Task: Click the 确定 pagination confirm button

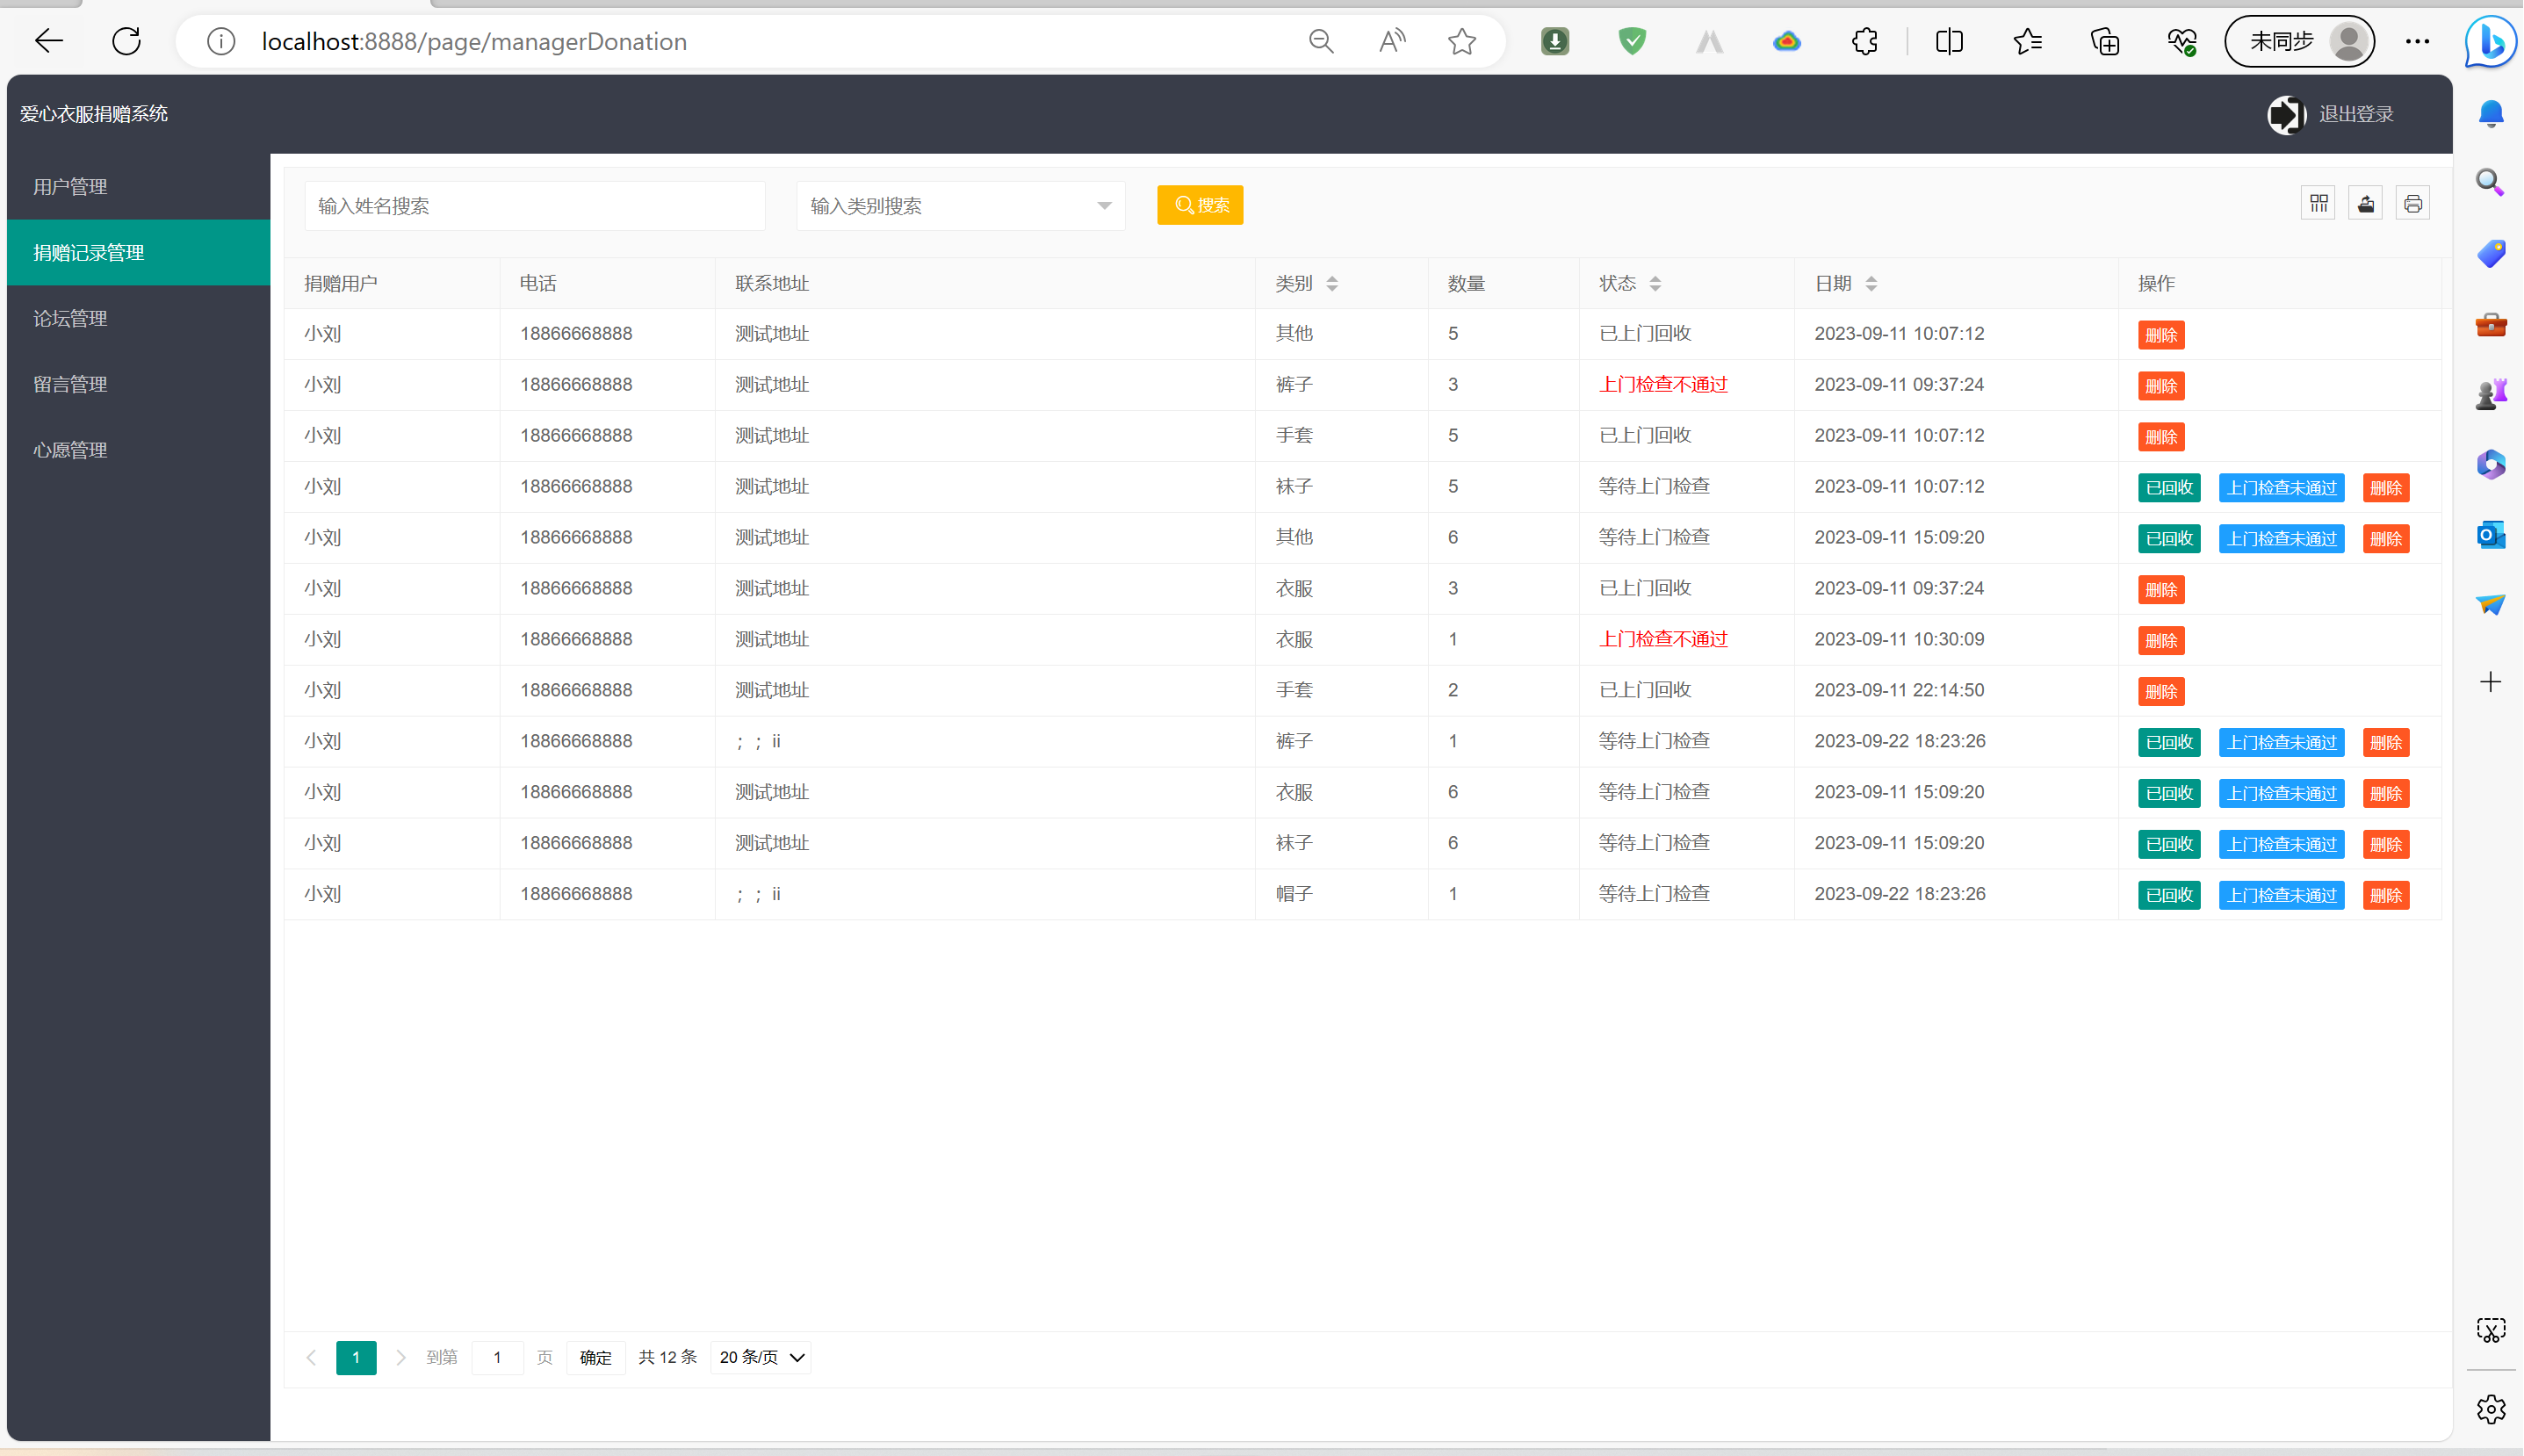Action: (x=595, y=1357)
